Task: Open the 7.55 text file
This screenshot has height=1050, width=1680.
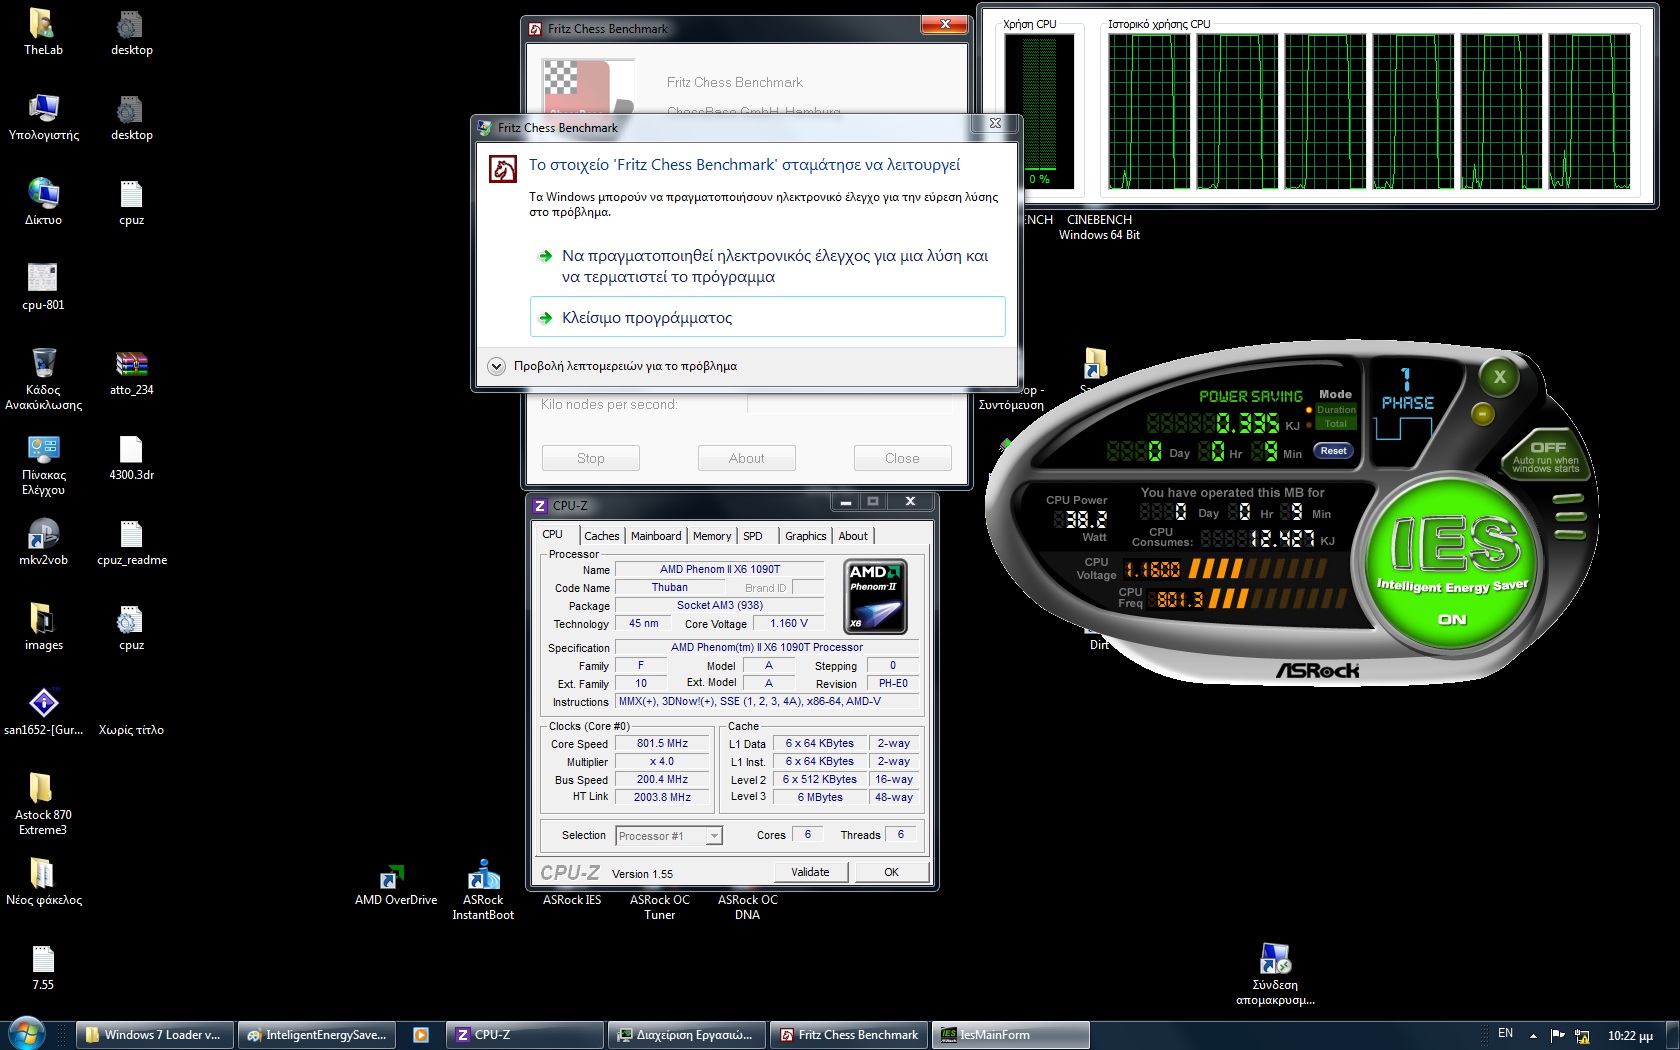Action: click(43, 967)
